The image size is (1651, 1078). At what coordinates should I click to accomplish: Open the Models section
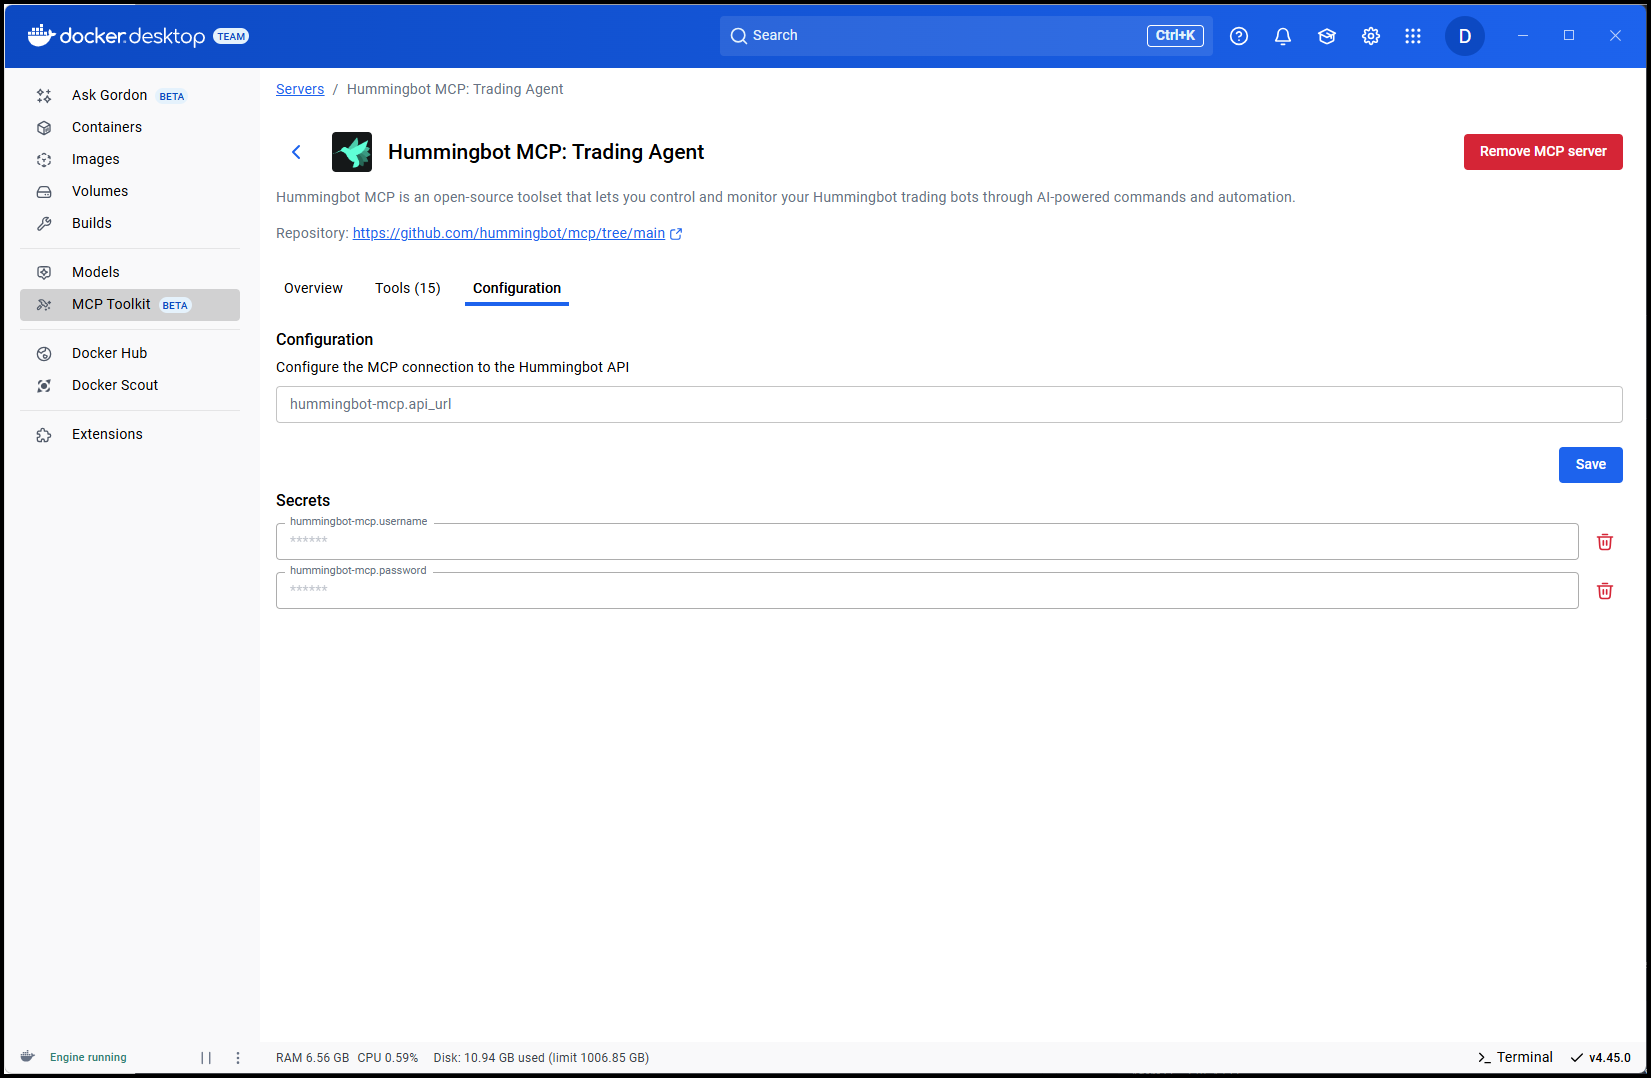95,271
